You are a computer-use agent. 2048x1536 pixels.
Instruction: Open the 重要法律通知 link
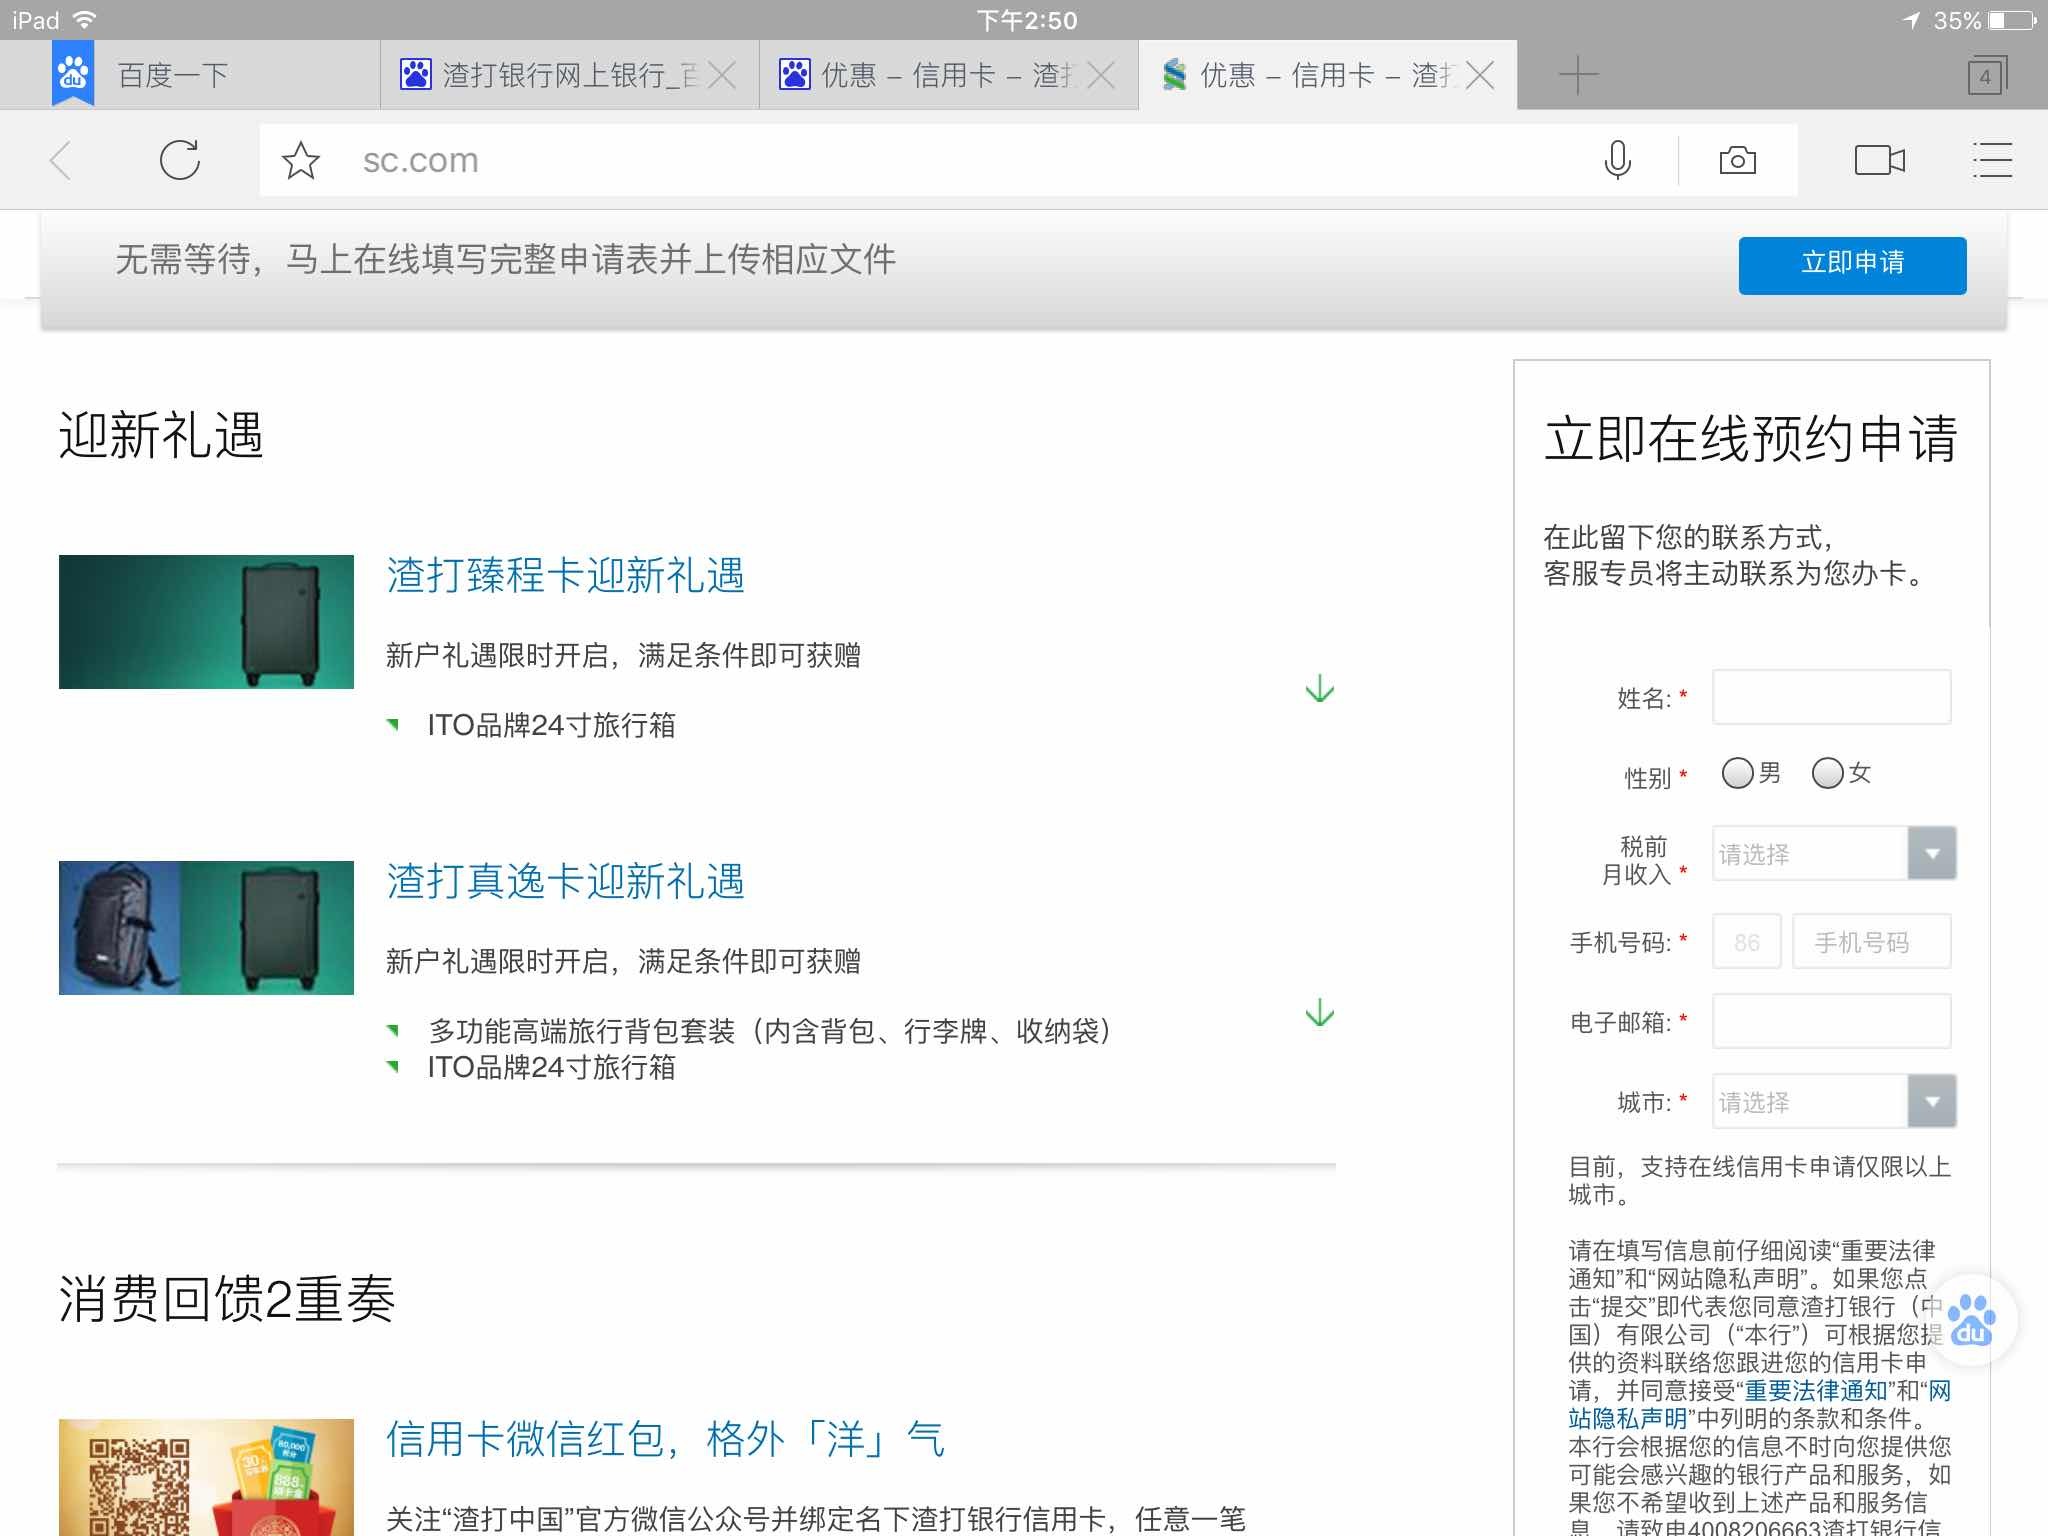click(x=1816, y=1391)
